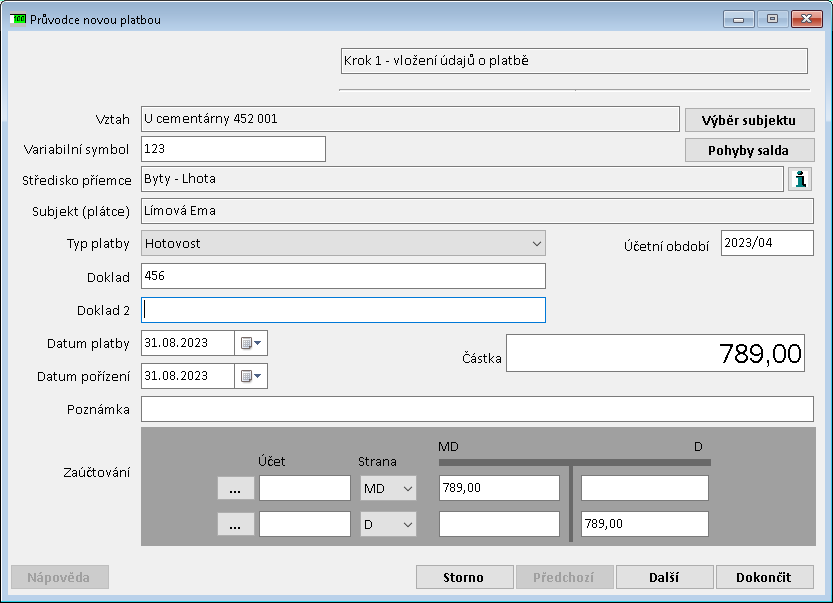Click into the Doklad field
Viewport: 833px width, 603px height.
[x=343, y=276]
